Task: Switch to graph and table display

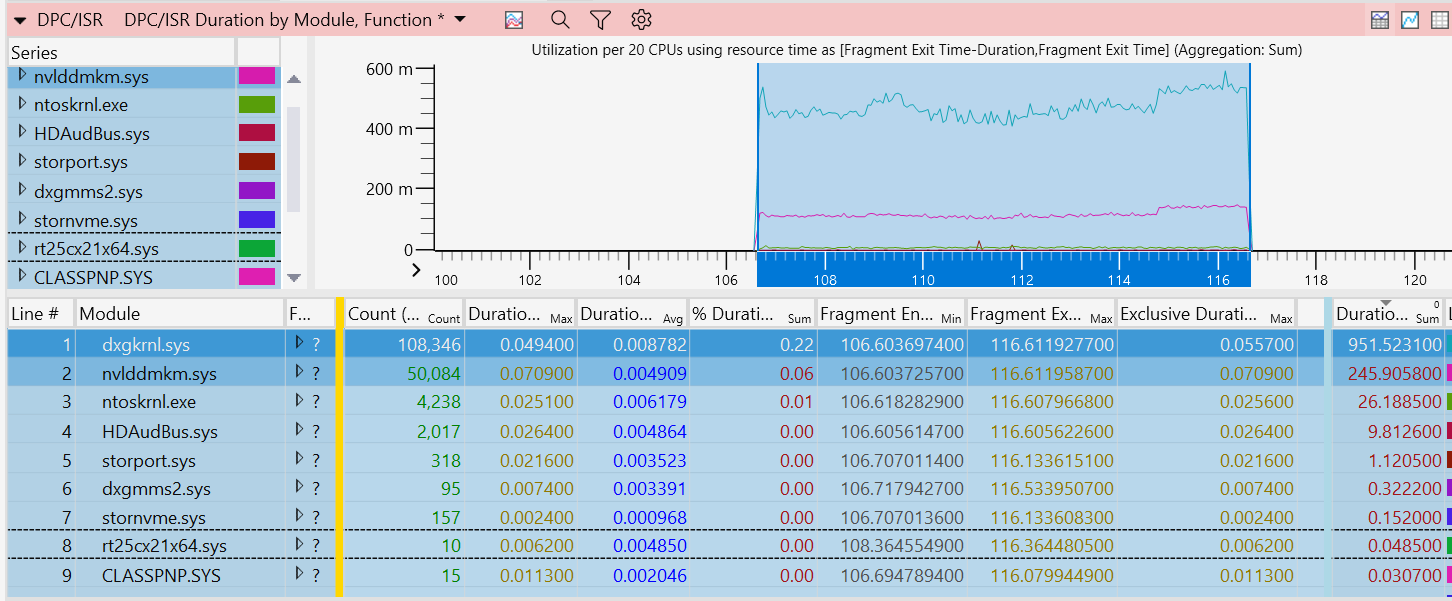Action: pyautogui.click(x=1380, y=20)
